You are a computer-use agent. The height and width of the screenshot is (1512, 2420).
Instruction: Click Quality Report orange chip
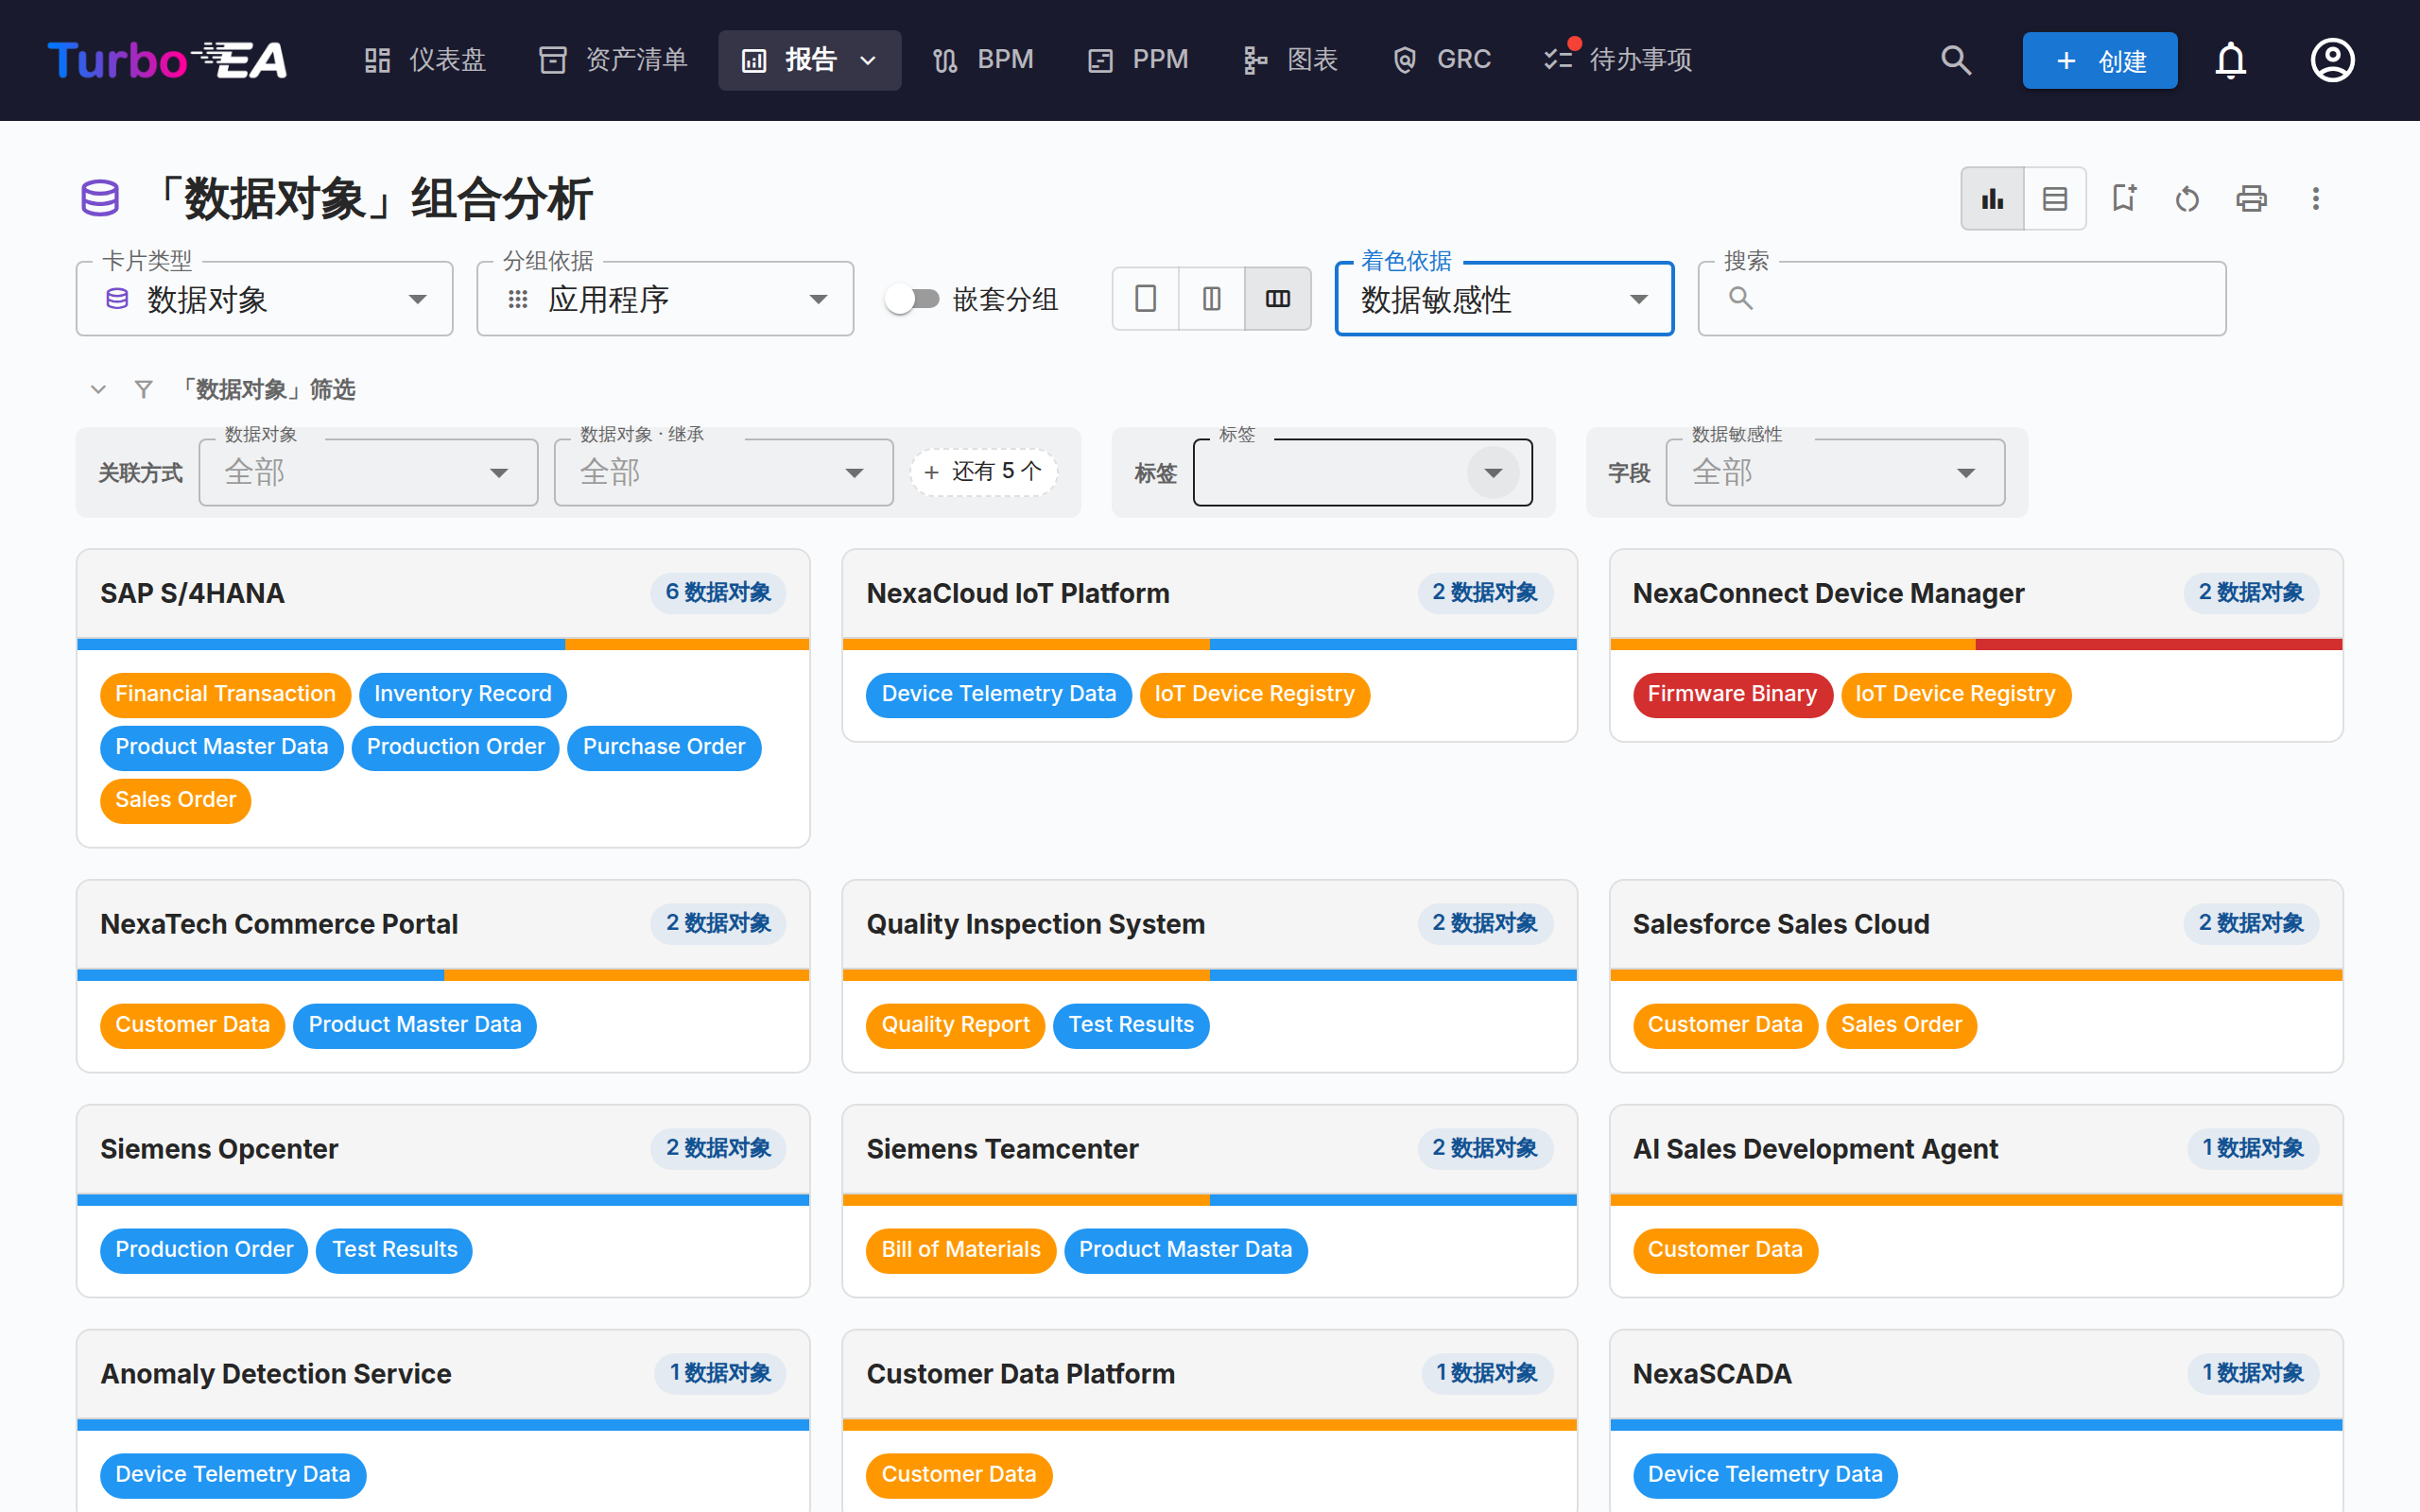(x=955, y=1025)
